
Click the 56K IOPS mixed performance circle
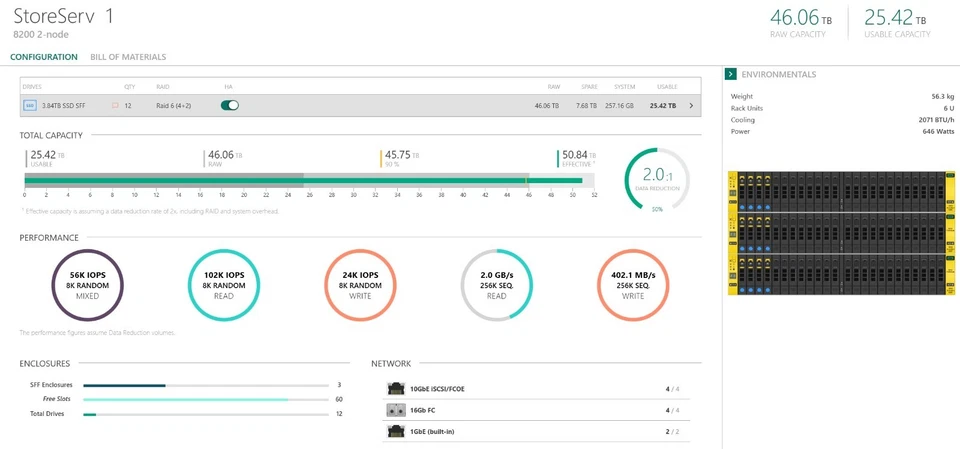click(x=87, y=286)
